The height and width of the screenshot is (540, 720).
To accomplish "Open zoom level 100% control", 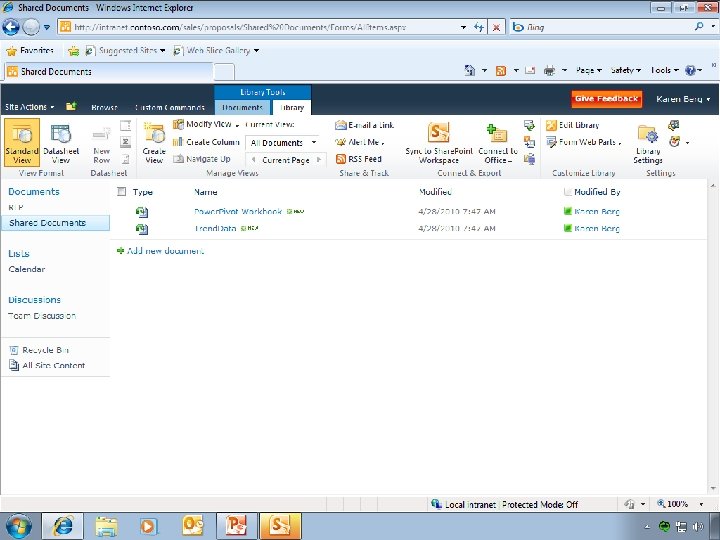I will [681, 504].
